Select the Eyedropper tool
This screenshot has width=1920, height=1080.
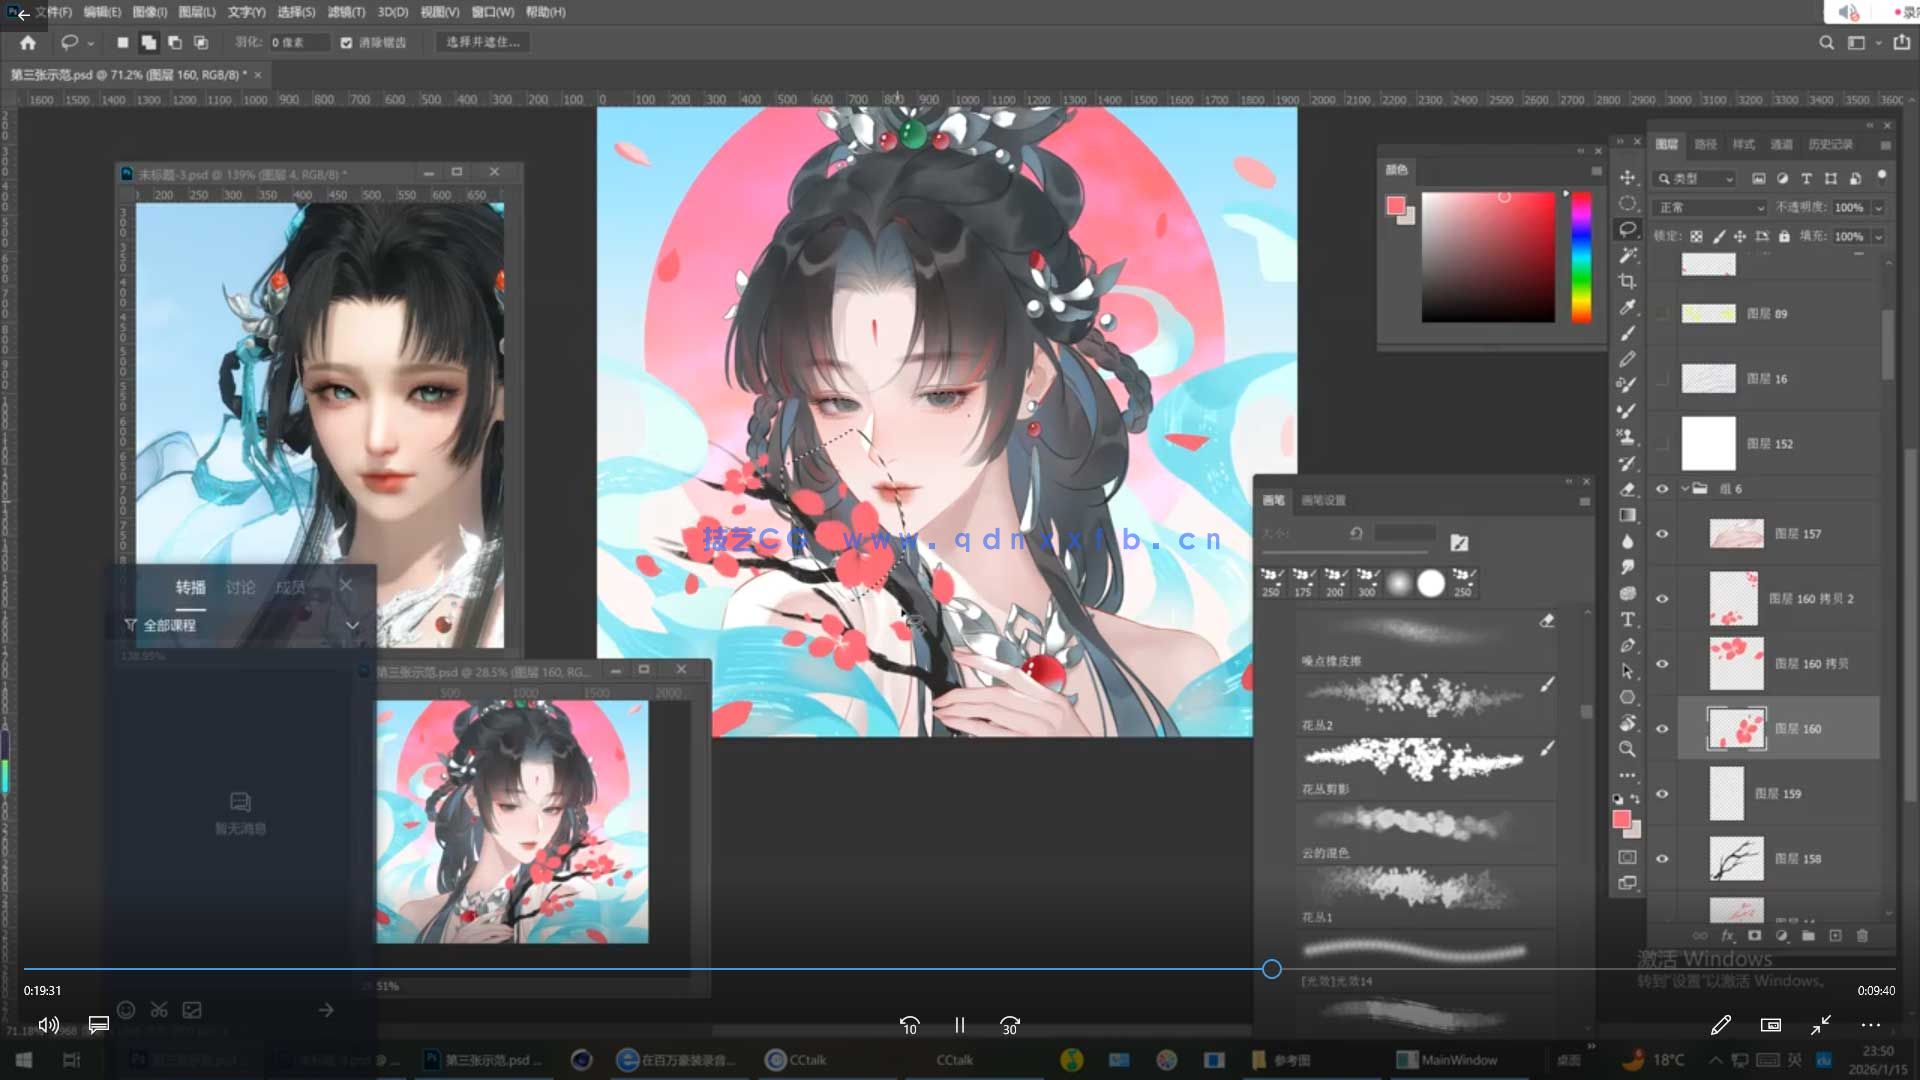(x=1628, y=307)
